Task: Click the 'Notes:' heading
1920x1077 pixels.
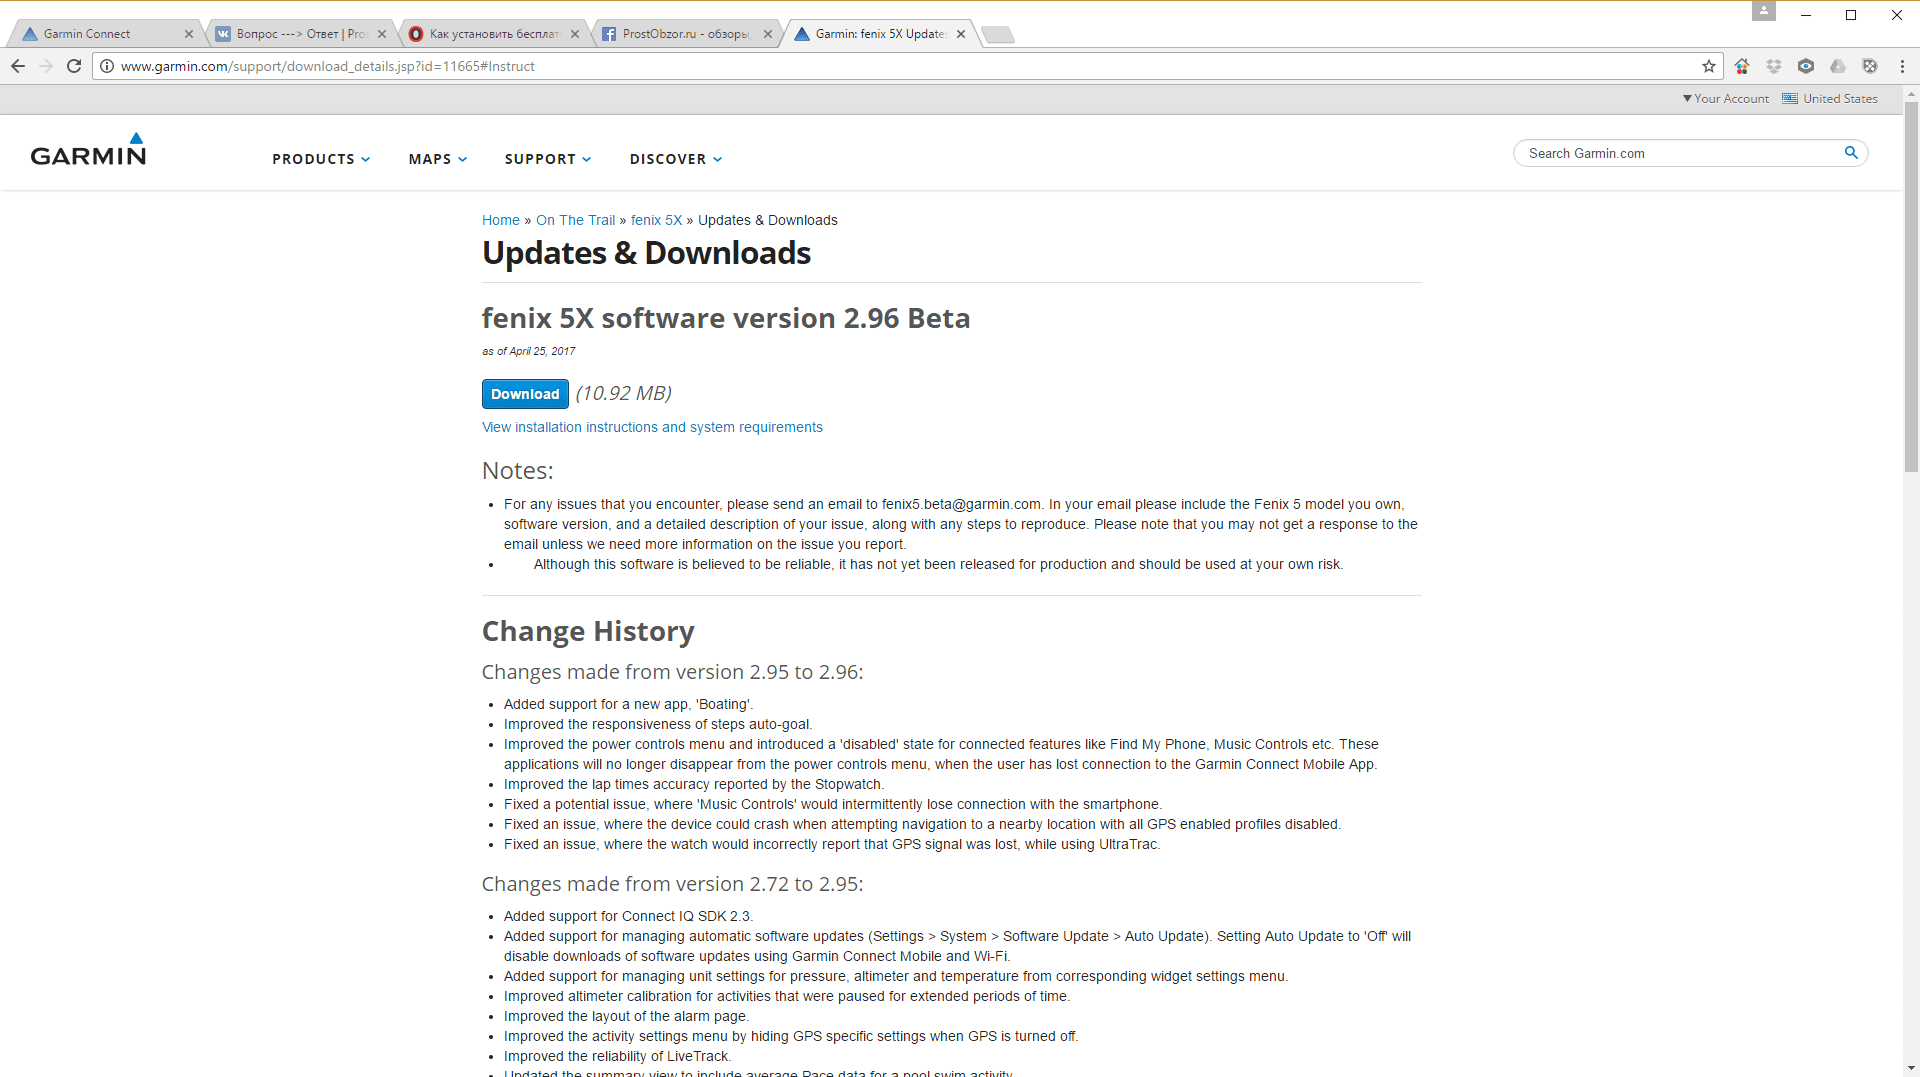Action: [517, 470]
